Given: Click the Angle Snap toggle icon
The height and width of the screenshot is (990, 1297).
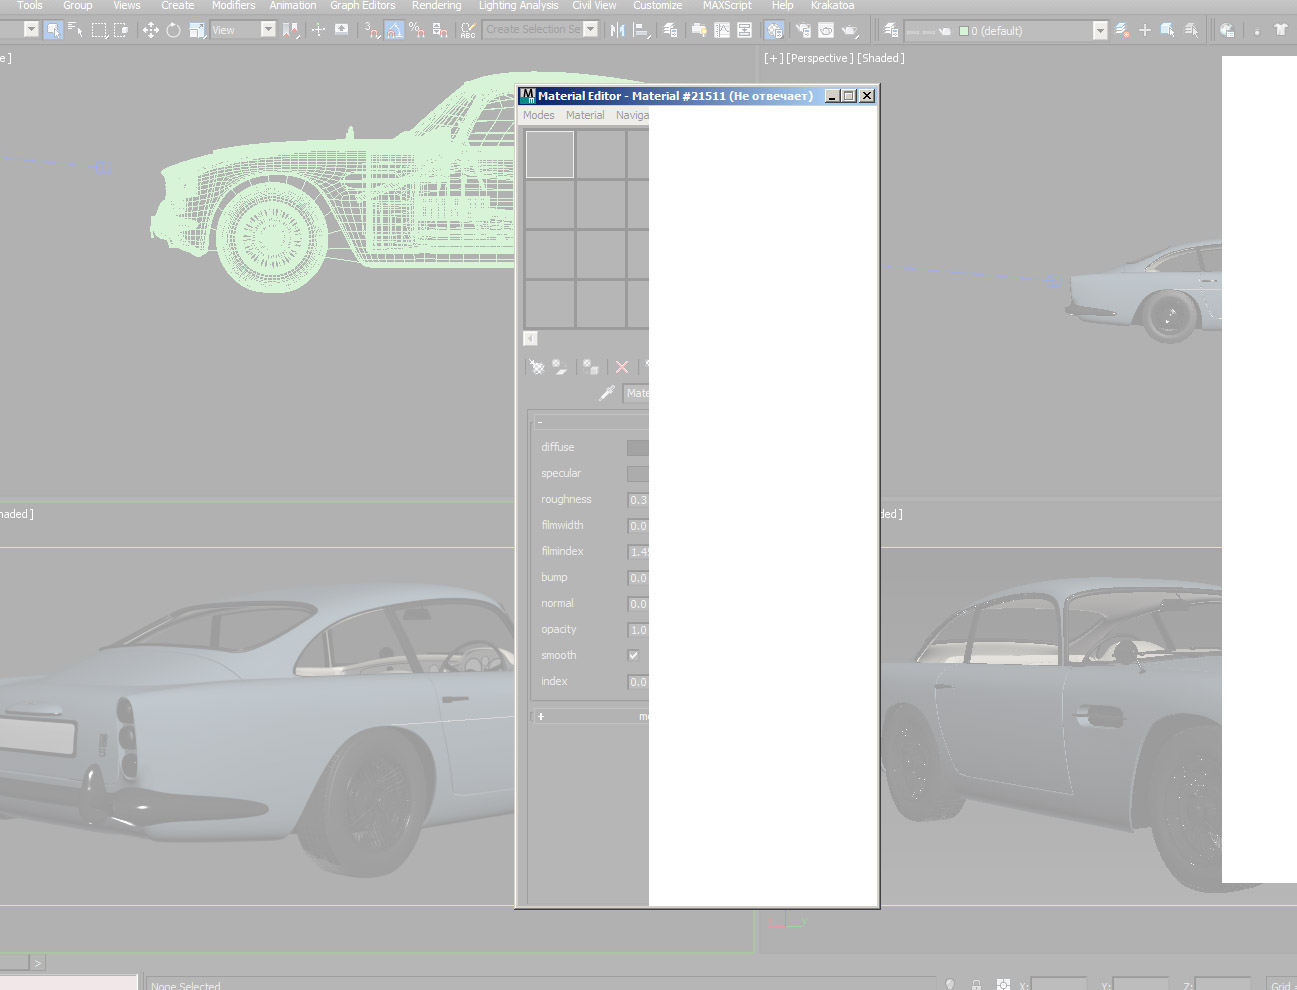Looking at the screenshot, I should click(x=395, y=30).
